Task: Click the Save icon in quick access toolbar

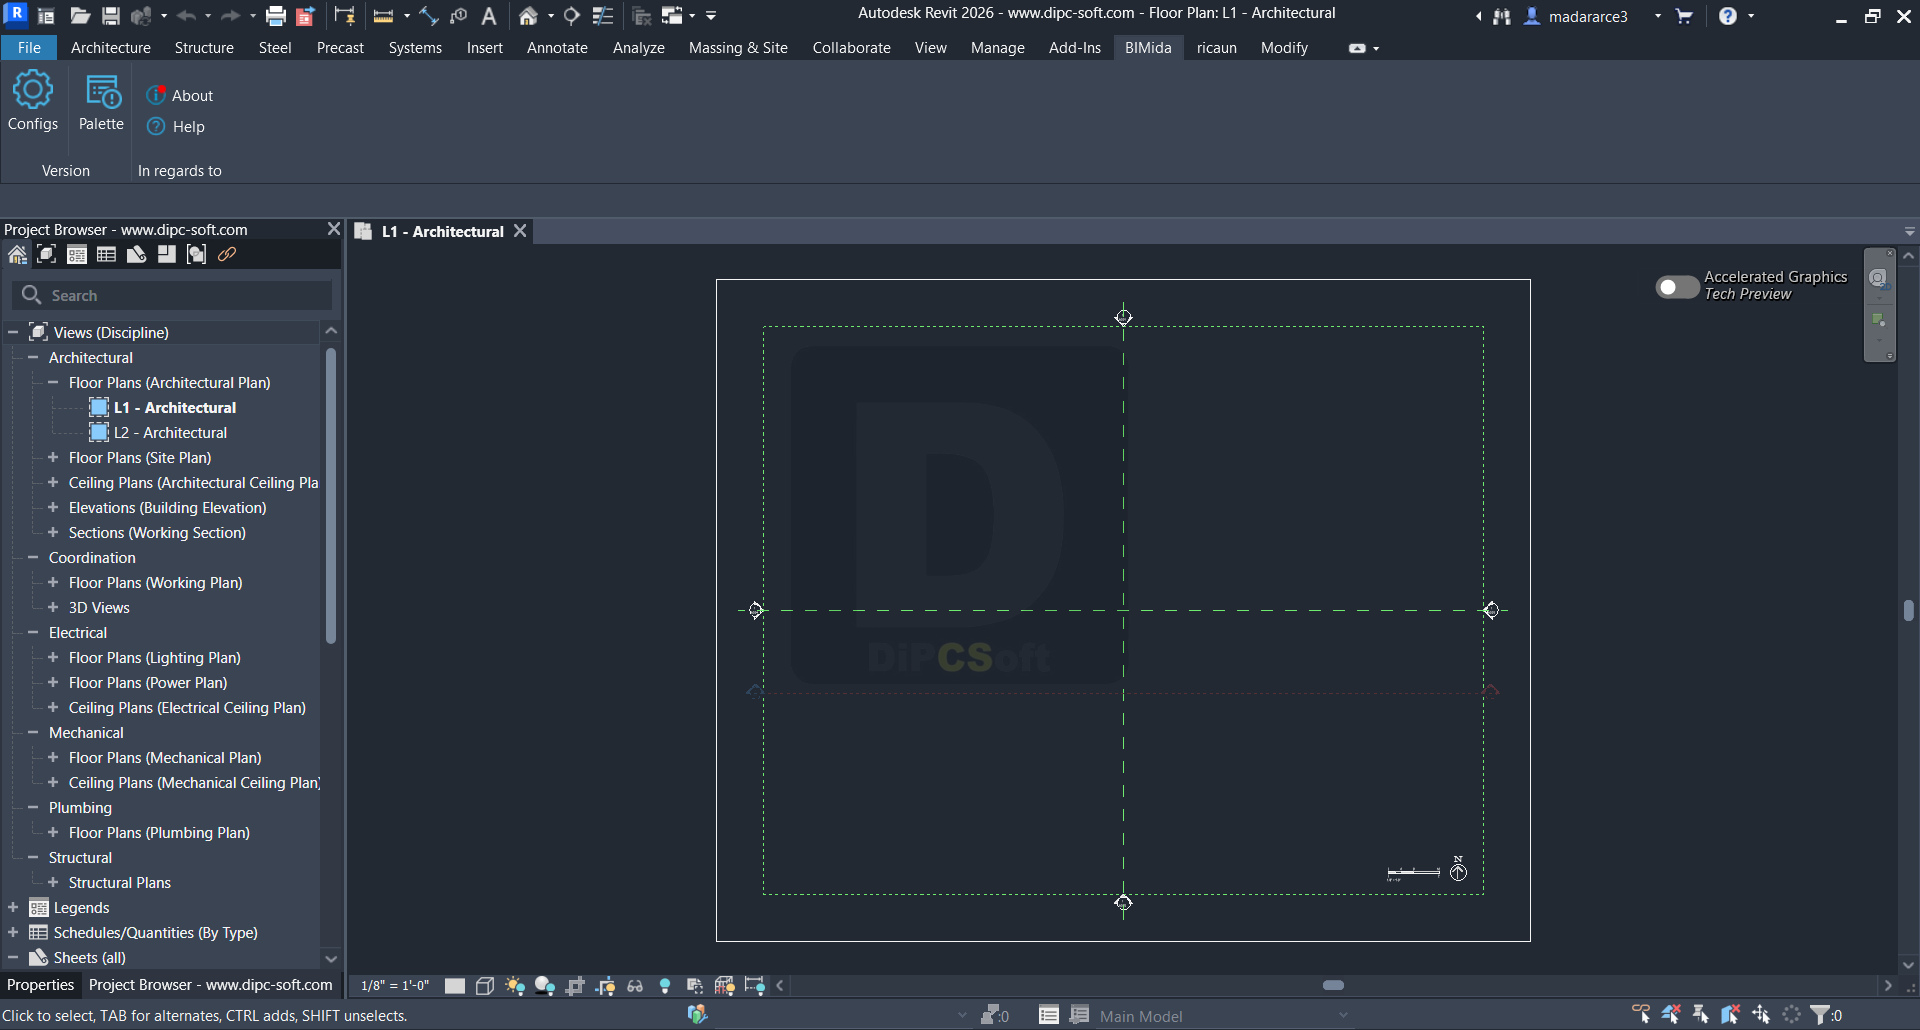Action: pos(111,16)
